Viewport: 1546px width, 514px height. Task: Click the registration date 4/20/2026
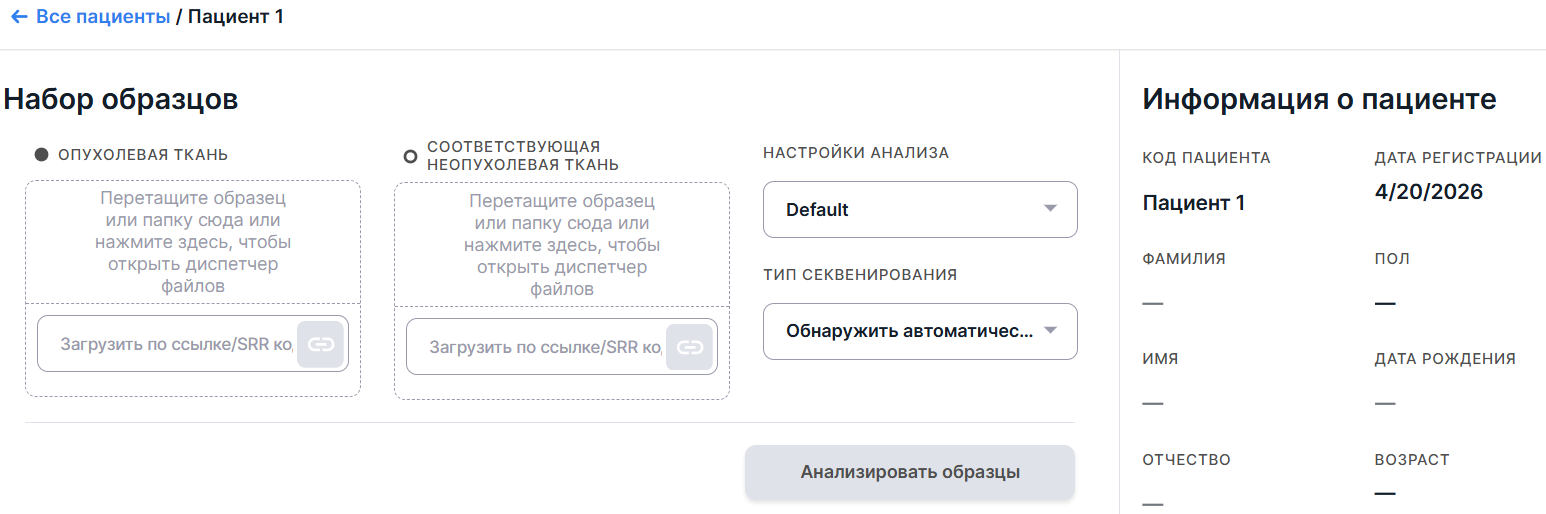pyautogui.click(x=1429, y=191)
